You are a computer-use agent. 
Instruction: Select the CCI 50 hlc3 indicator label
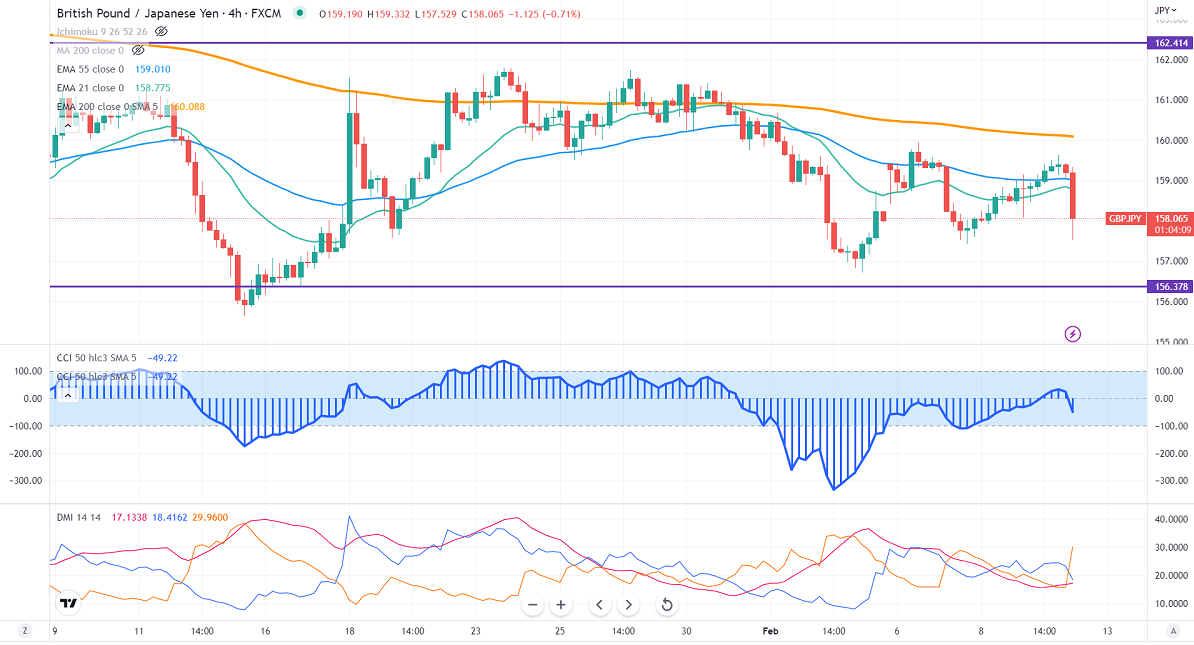pos(97,358)
